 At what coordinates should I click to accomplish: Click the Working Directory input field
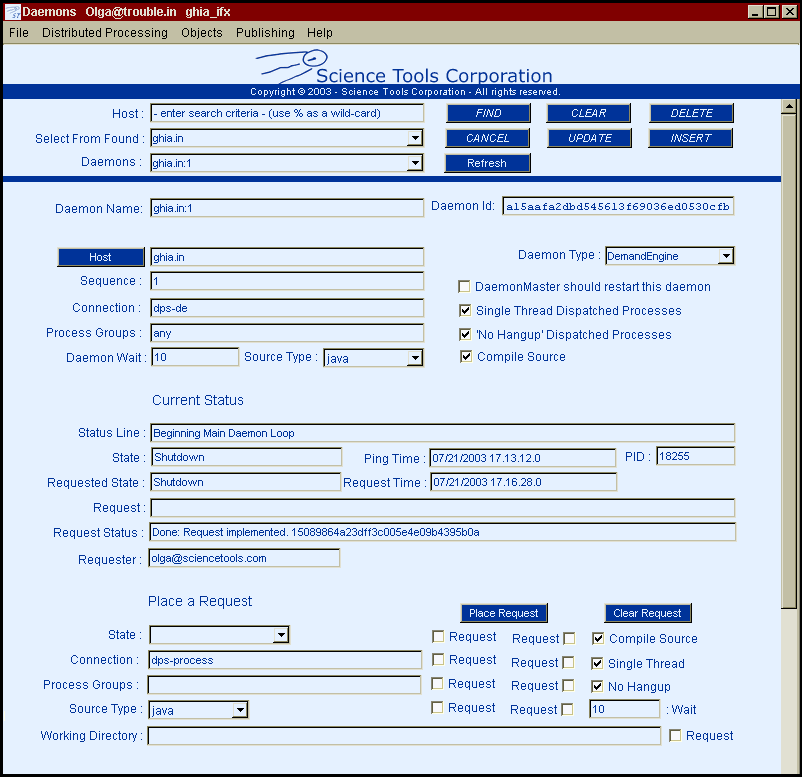point(404,736)
